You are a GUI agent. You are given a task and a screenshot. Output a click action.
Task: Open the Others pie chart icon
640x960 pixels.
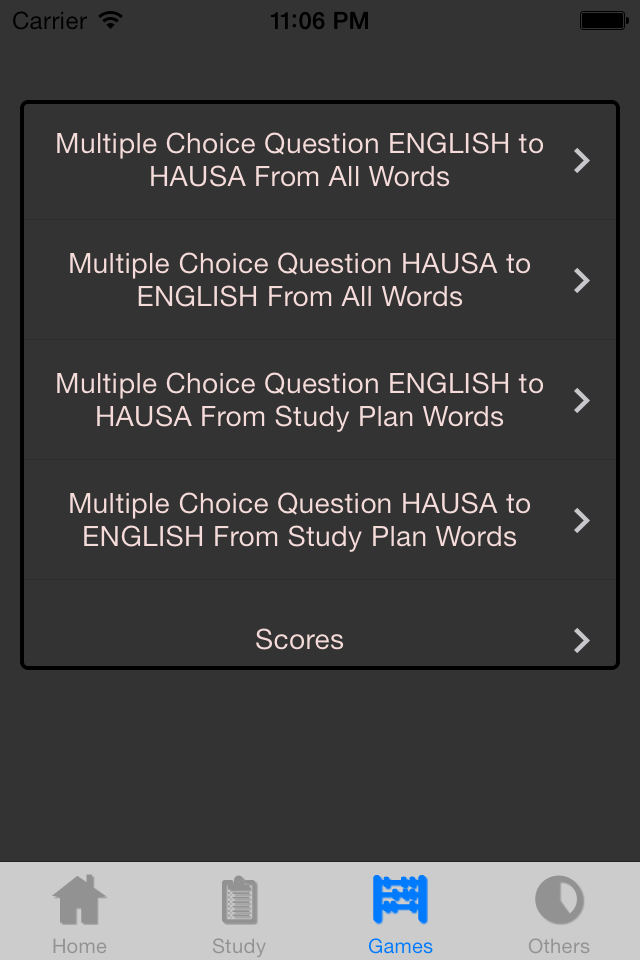[x=559, y=898]
